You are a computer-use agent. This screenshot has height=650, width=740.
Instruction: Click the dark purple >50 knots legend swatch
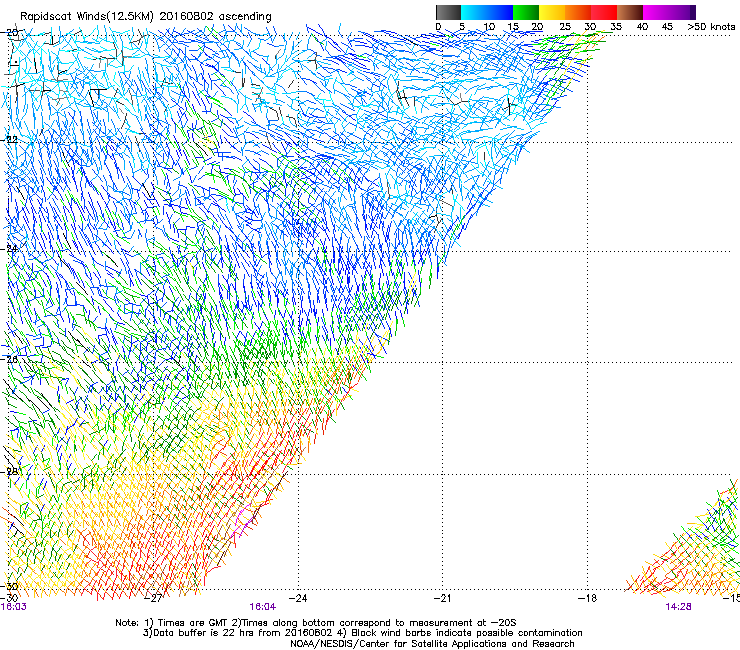[692, 12]
